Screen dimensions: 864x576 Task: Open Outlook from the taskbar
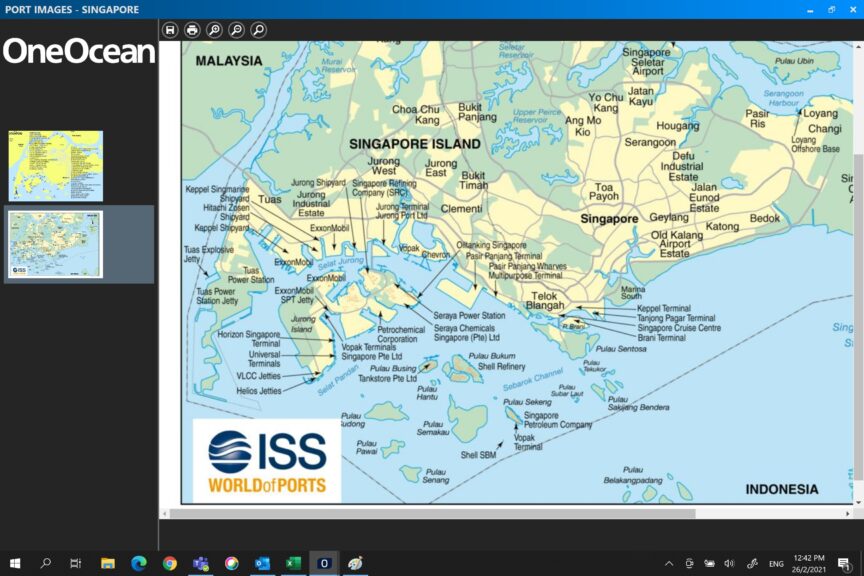point(262,563)
